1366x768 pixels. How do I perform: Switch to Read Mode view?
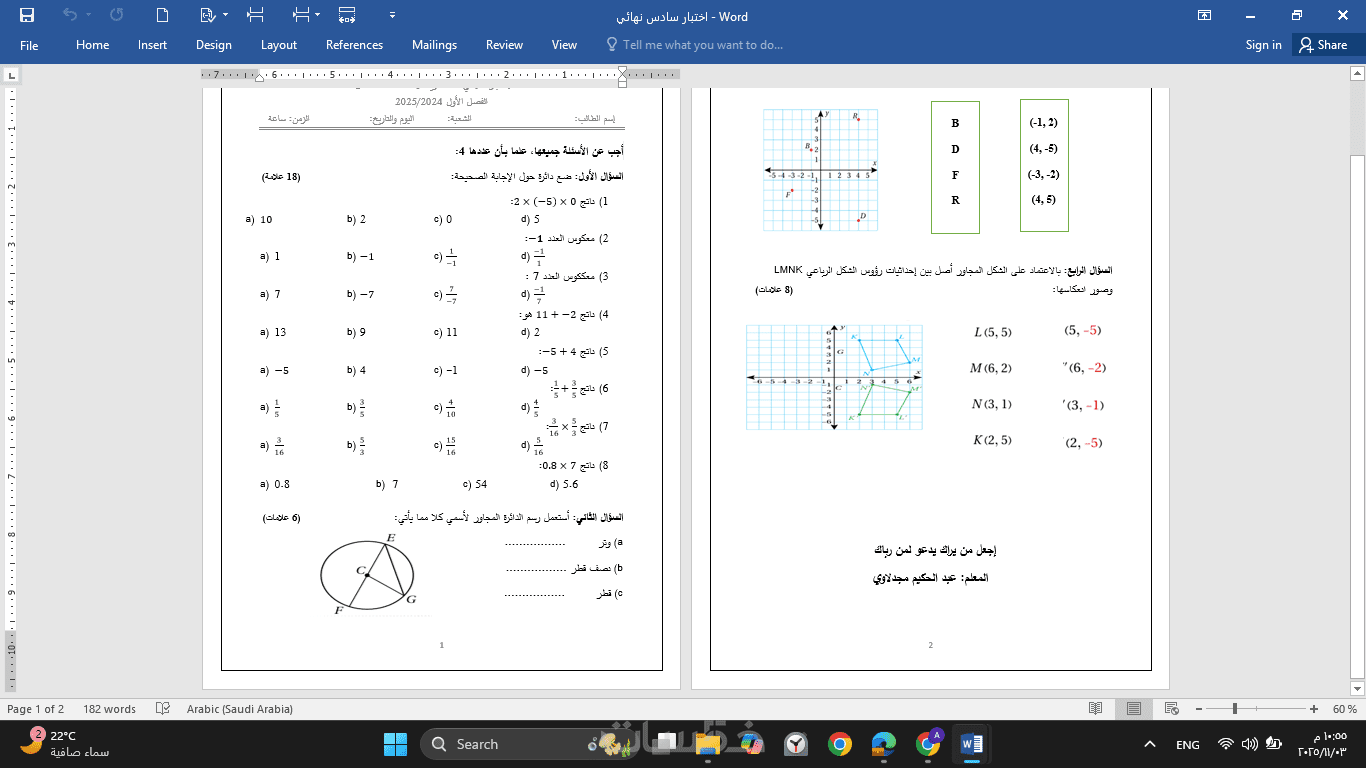(1096, 709)
